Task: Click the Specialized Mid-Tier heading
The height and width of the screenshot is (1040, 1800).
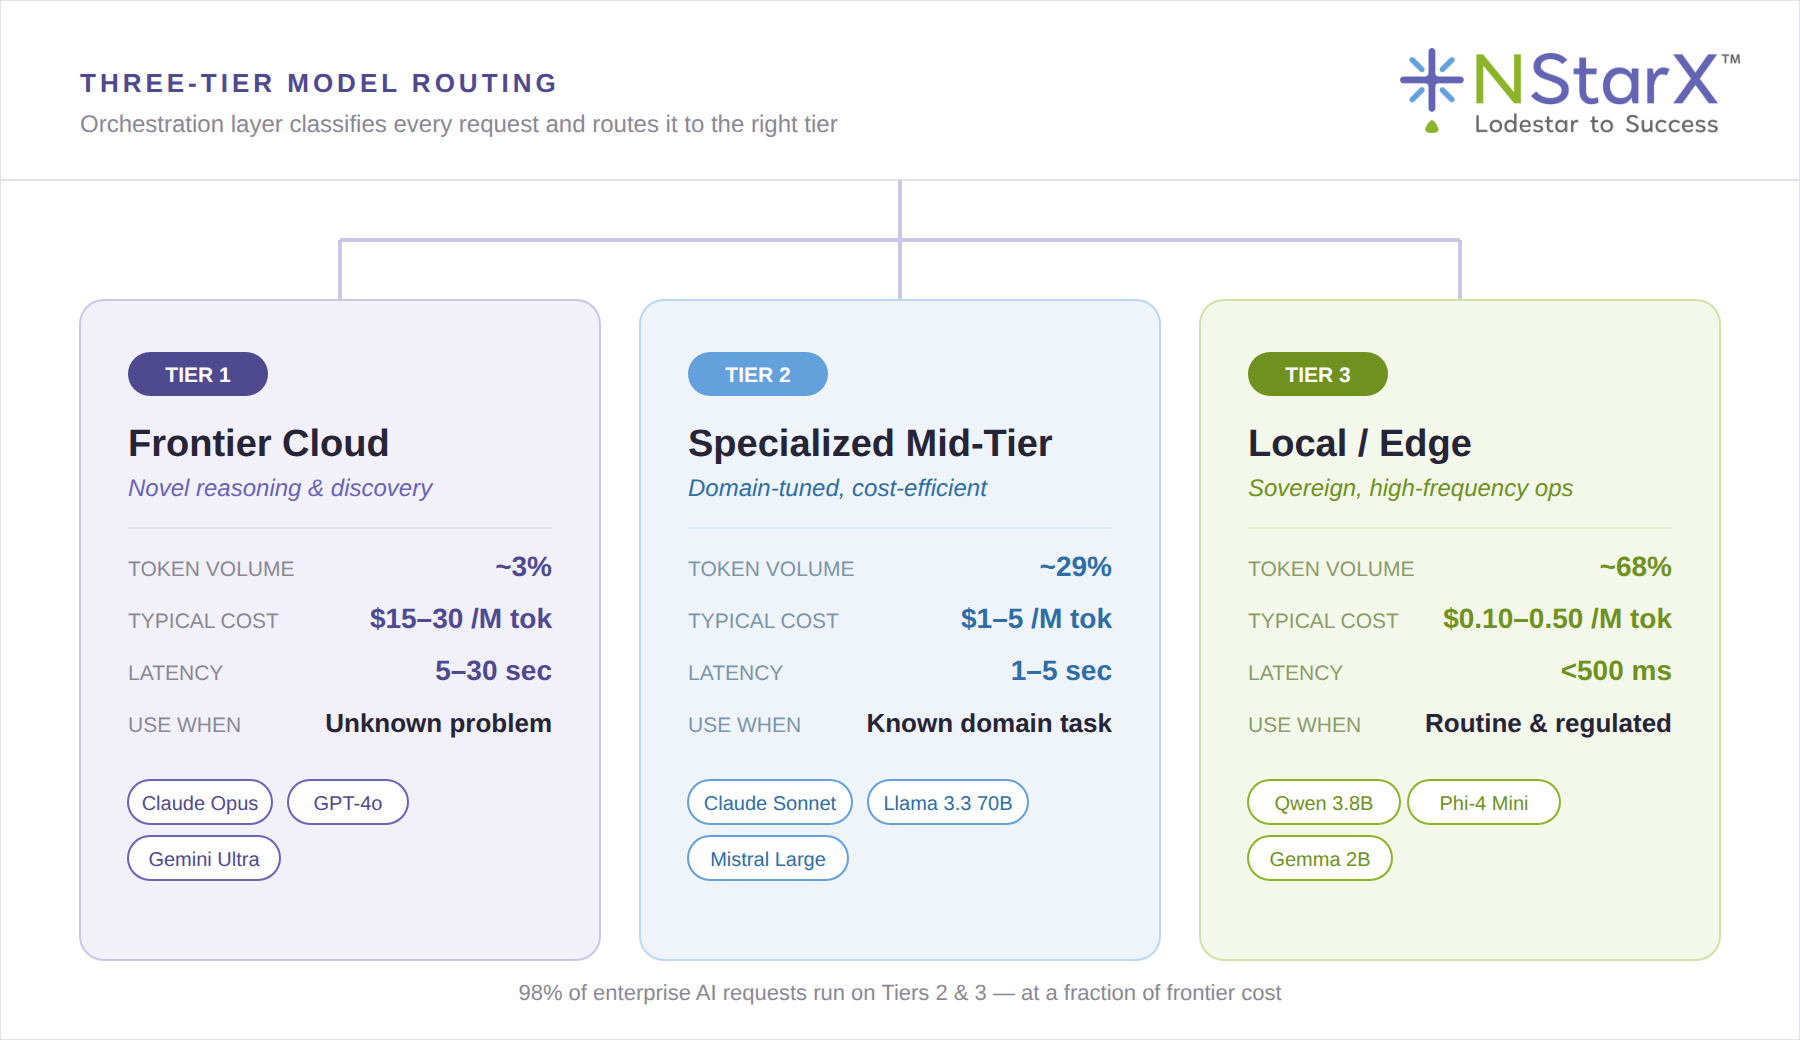Action: pos(870,443)
